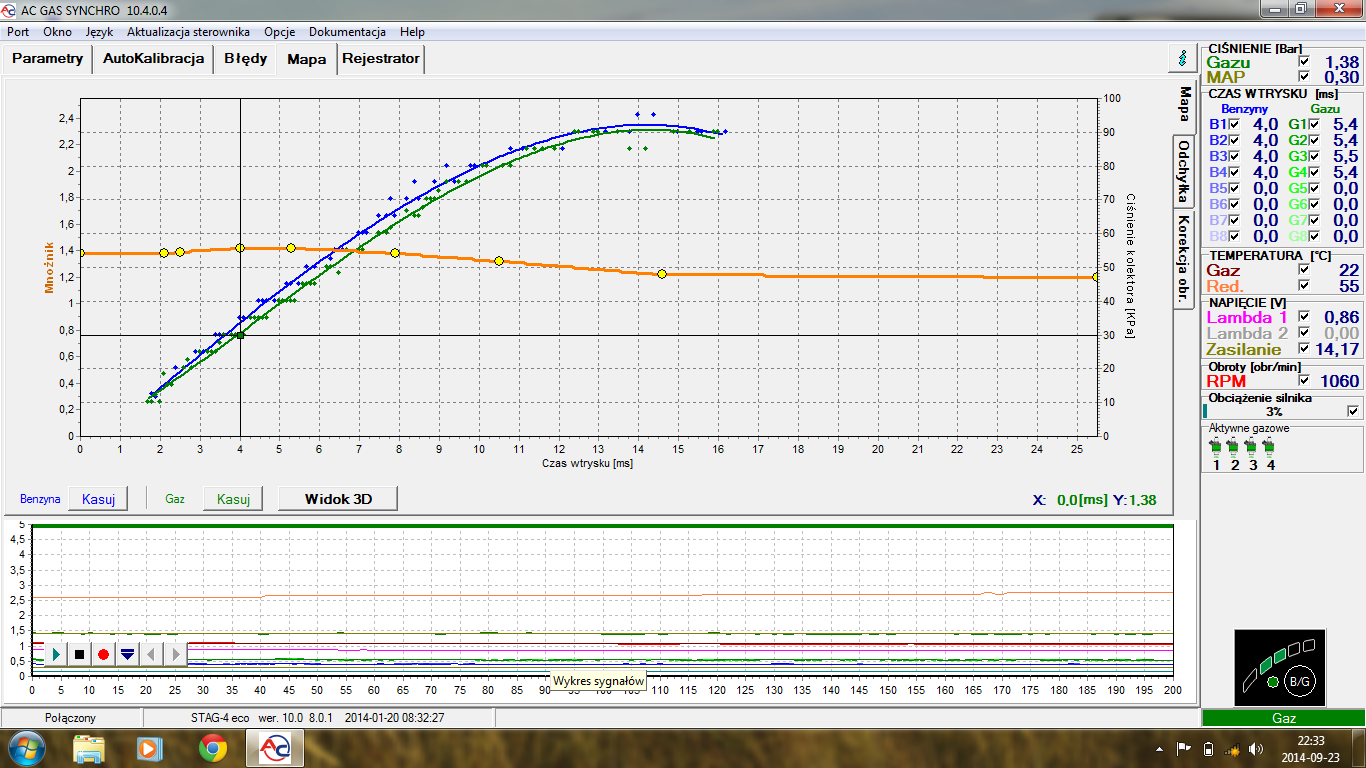Open the Okno menu

(x=57, y=32)
